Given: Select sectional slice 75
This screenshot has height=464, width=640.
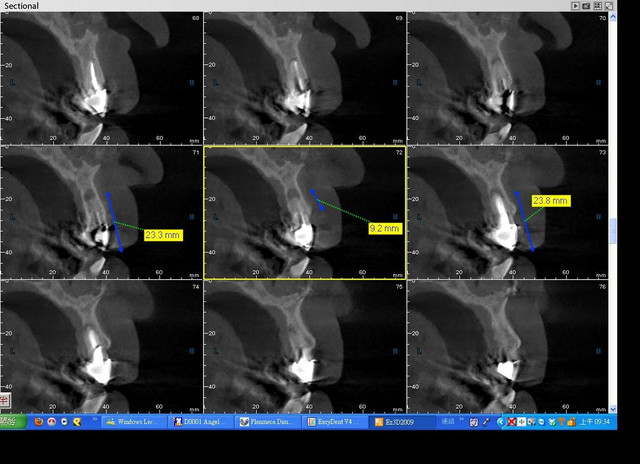Looking at the screenshot, I should pyautogui.click(x=305, y=347).
